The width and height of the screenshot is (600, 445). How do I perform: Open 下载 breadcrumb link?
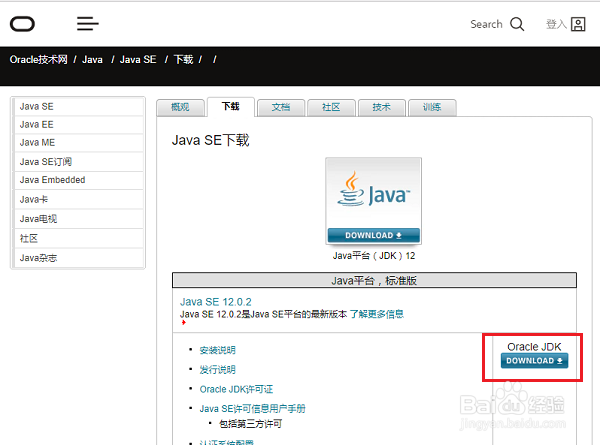click(183, 59)
